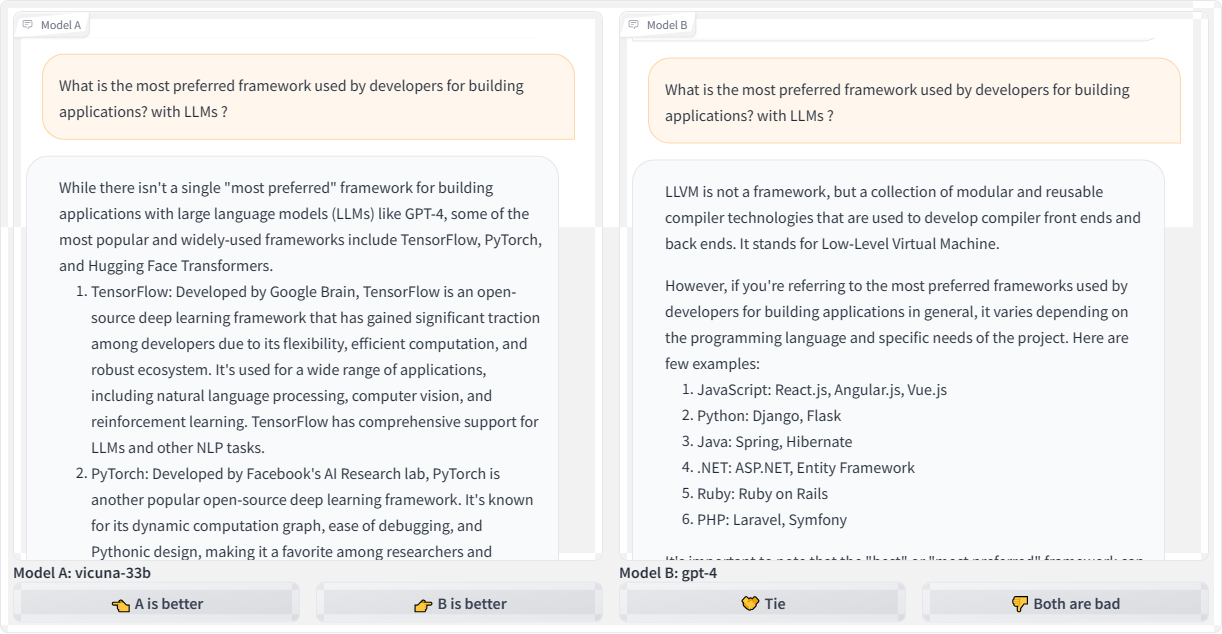Image resolution: width=1222 pixels, height=634 pixels.
Task: Select the Model B tab
Action: pos(660,25)
